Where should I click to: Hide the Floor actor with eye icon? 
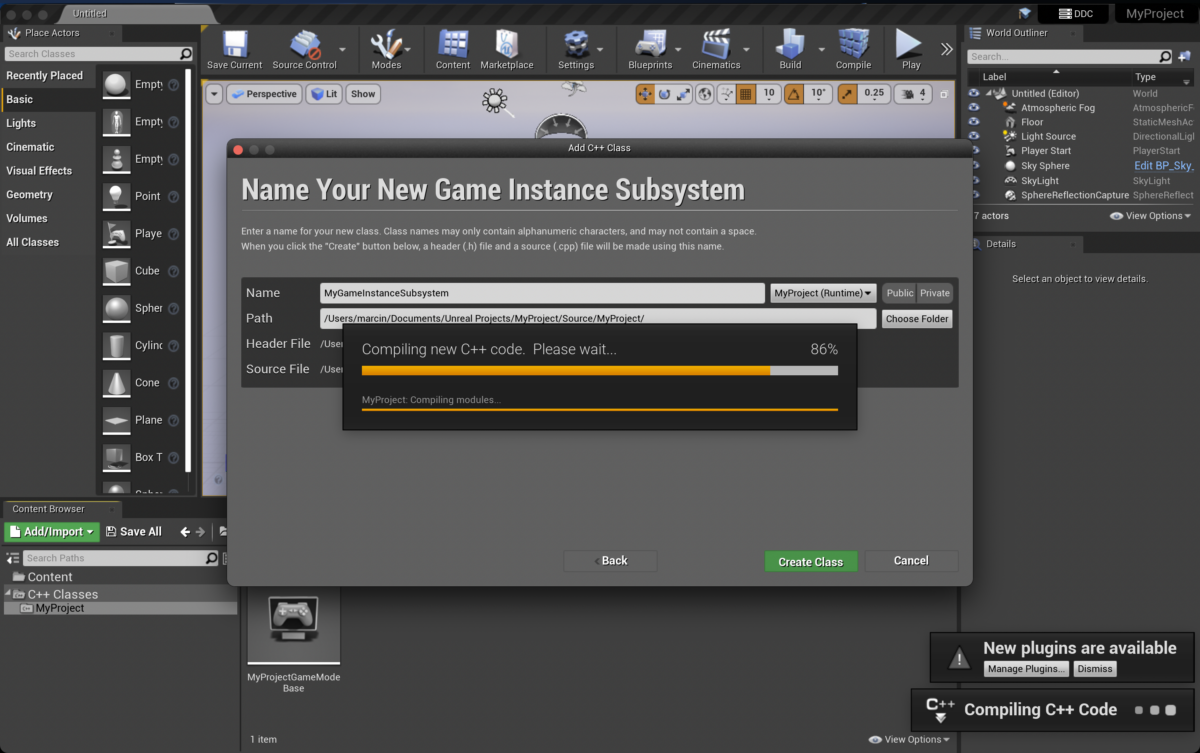click(974, 122)
